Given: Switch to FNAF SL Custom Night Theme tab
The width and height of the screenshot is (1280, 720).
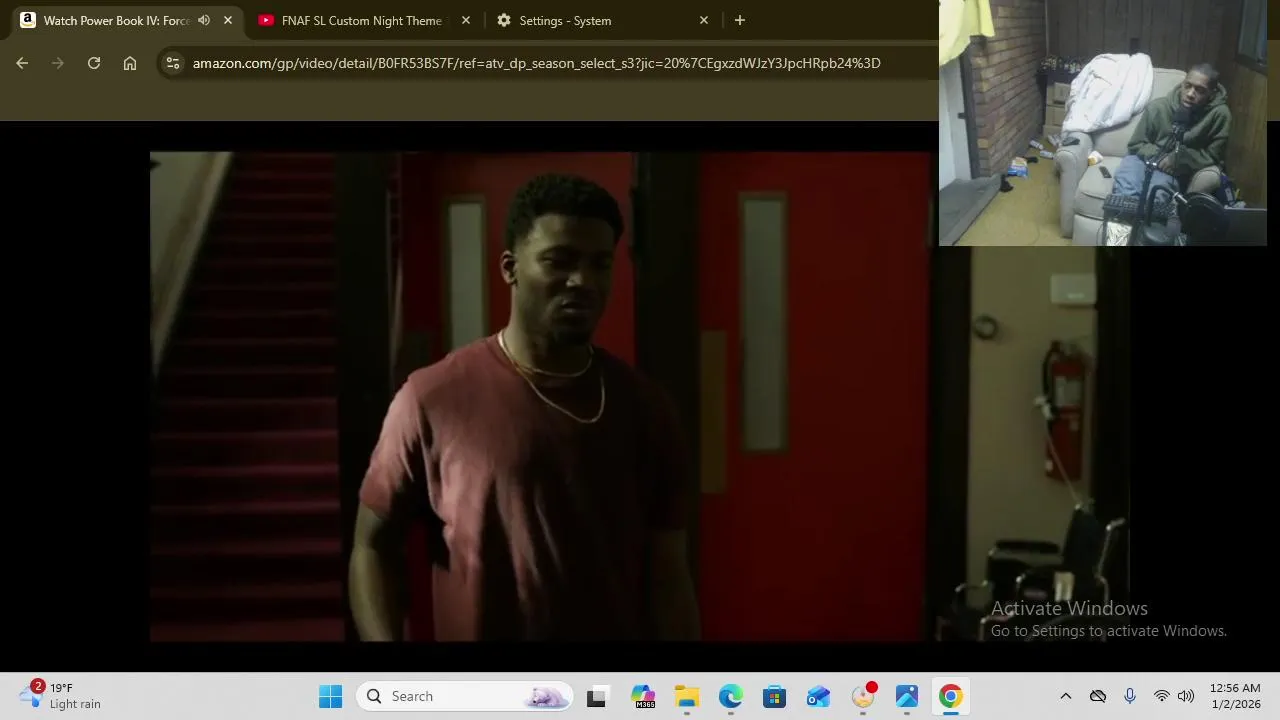Looking at the screenshot, I should coord(362,20).
